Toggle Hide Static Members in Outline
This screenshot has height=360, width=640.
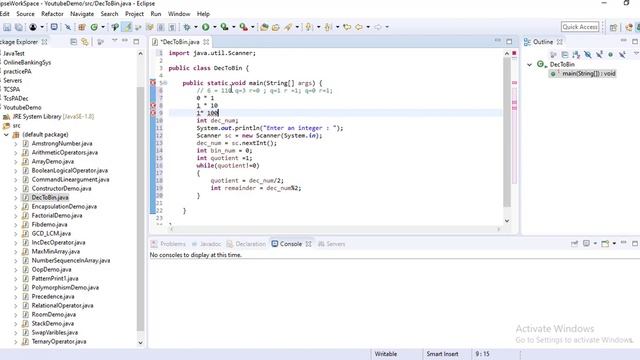(x=599, y=54)
